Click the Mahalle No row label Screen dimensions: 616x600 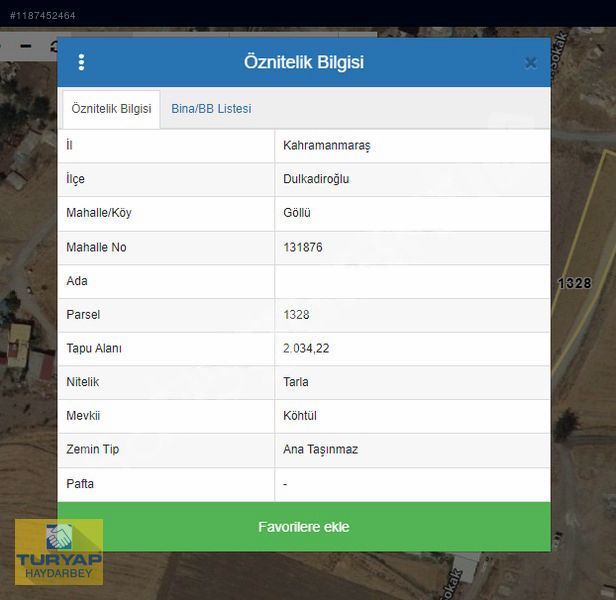96,247
